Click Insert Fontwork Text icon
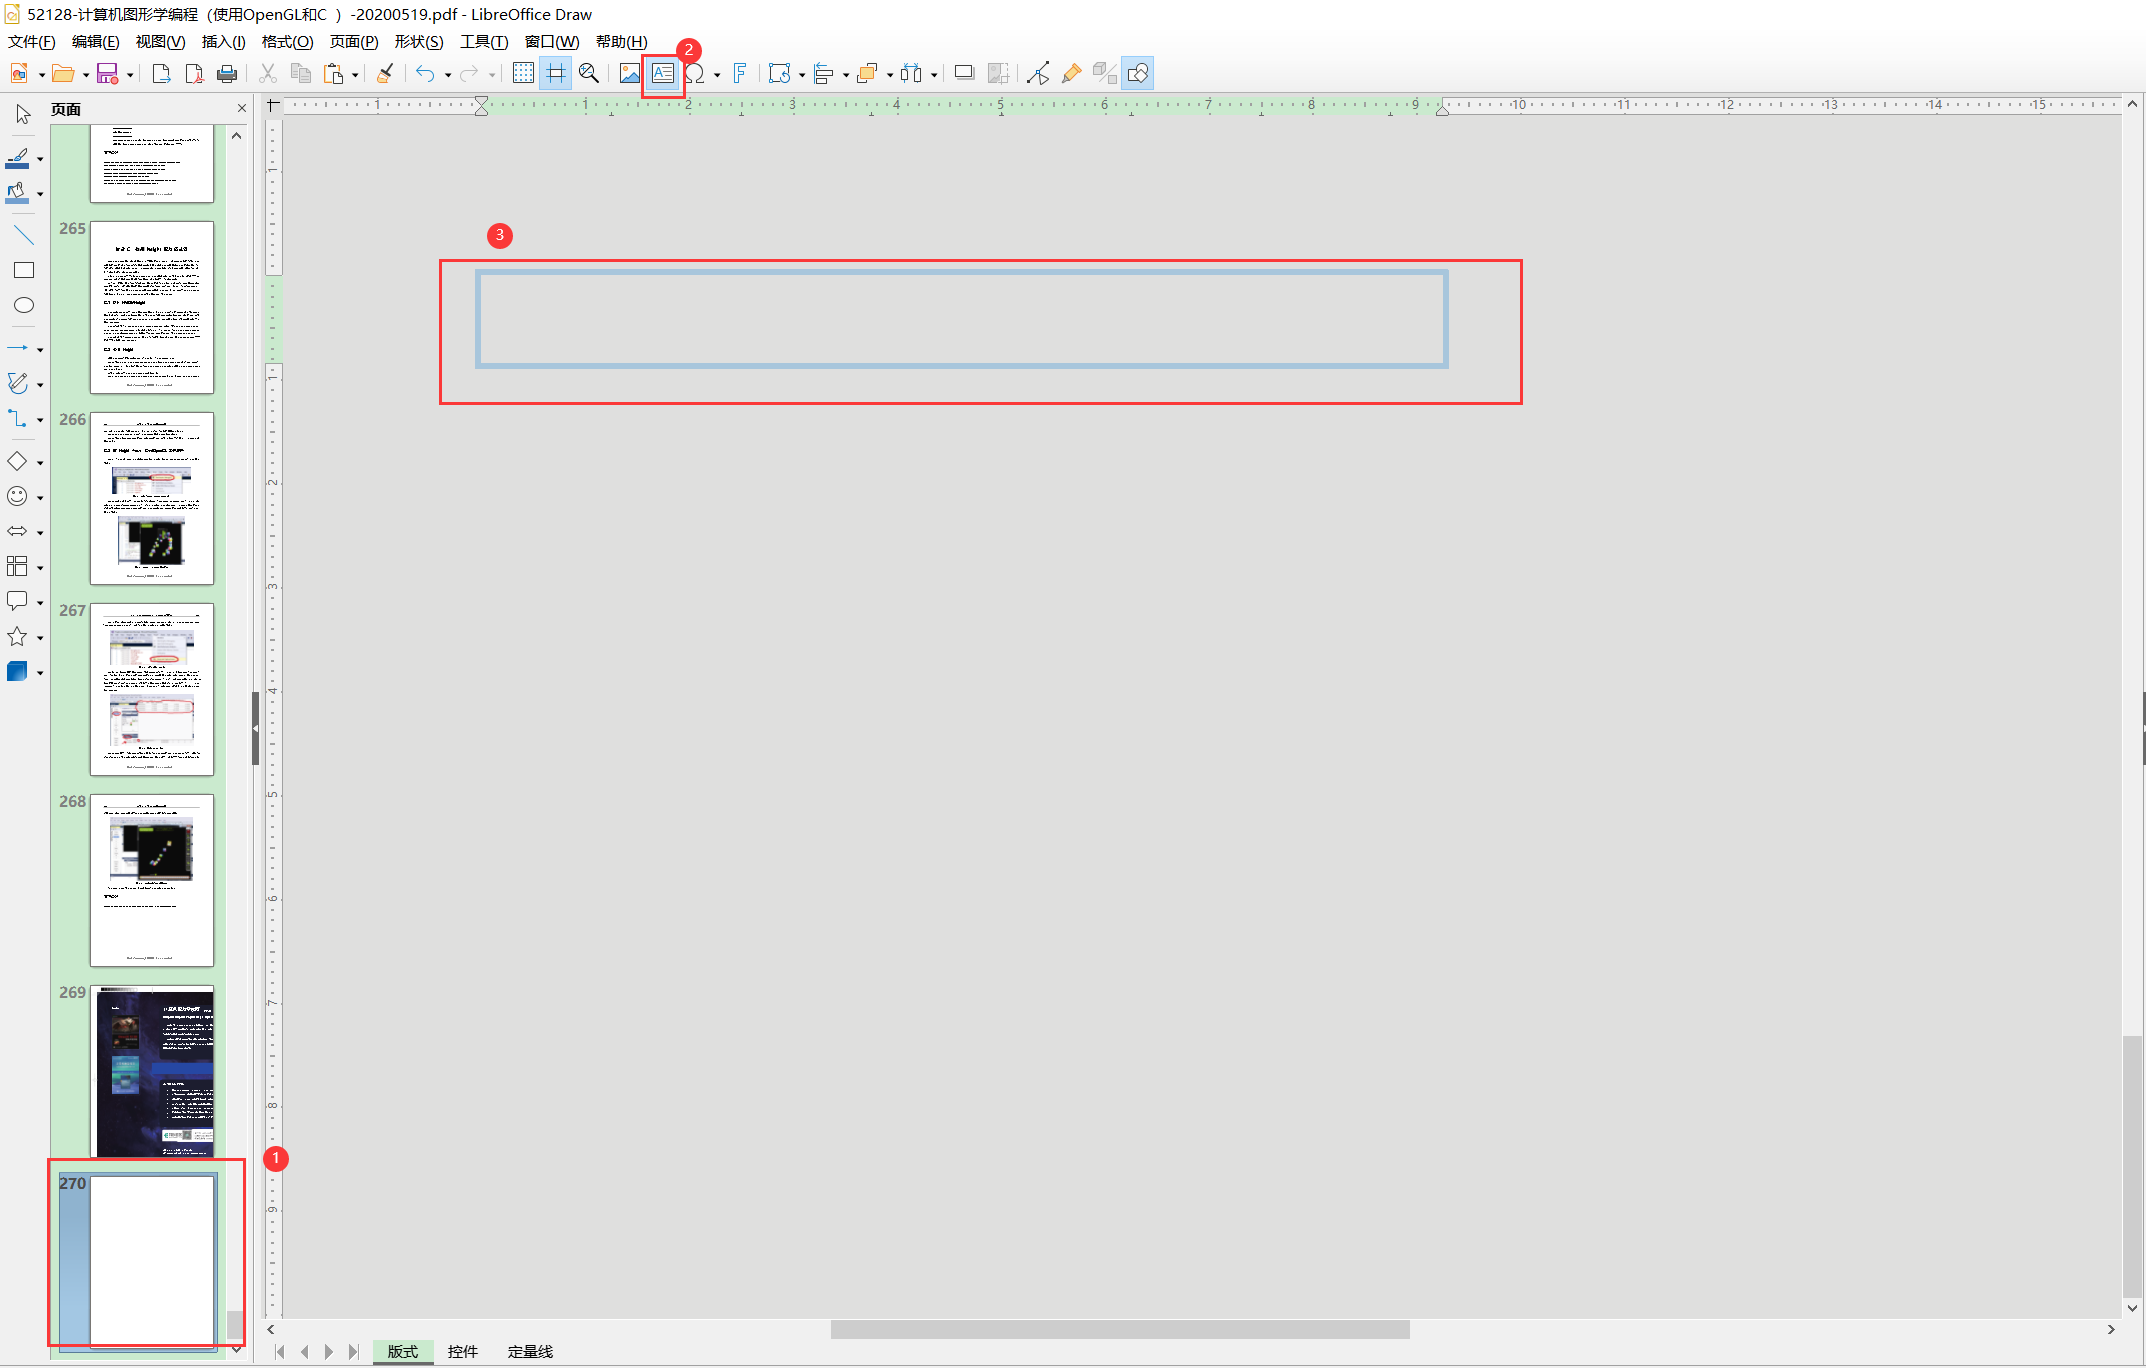2146x1368 pixels. [x=739, y=73]
